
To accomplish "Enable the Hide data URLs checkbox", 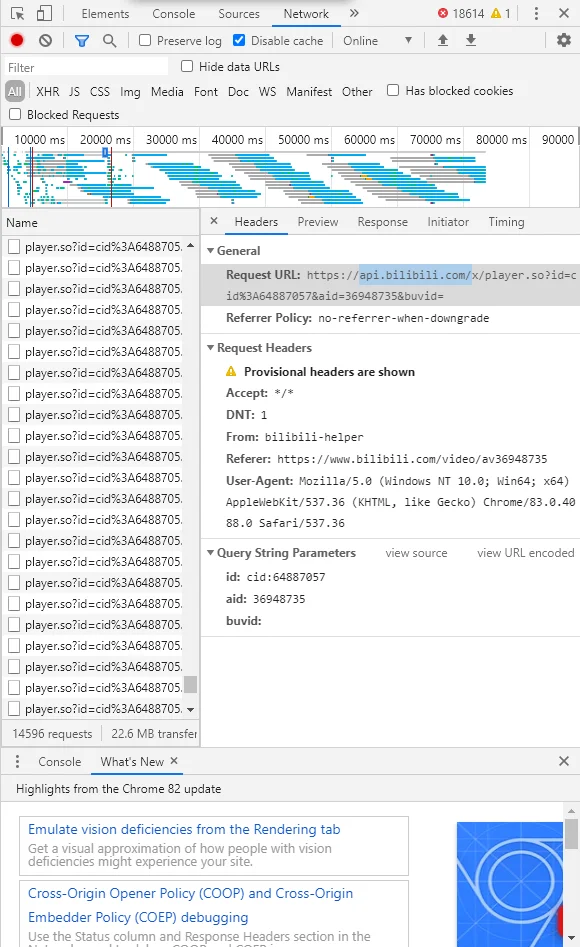I will tap(187, 66).
